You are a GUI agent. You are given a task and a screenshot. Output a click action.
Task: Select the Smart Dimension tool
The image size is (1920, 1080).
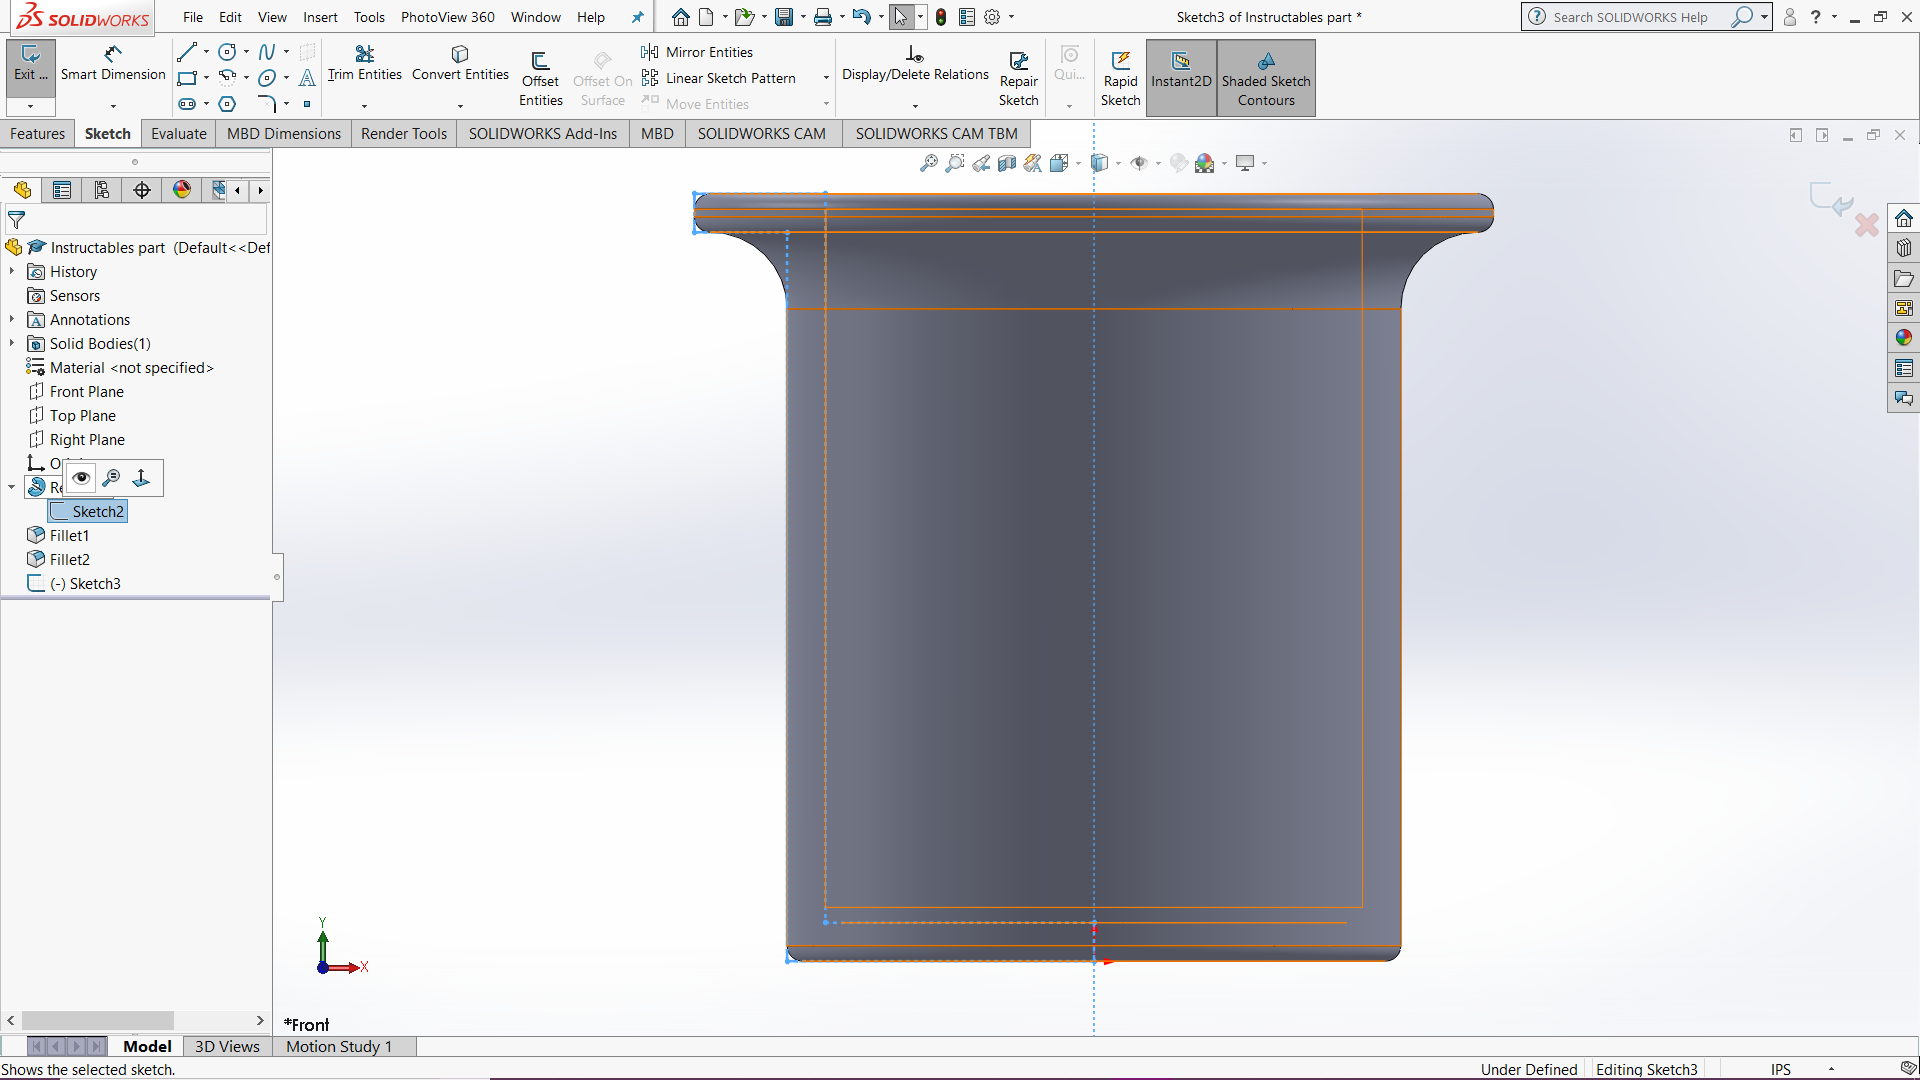(x=112, y=65)
